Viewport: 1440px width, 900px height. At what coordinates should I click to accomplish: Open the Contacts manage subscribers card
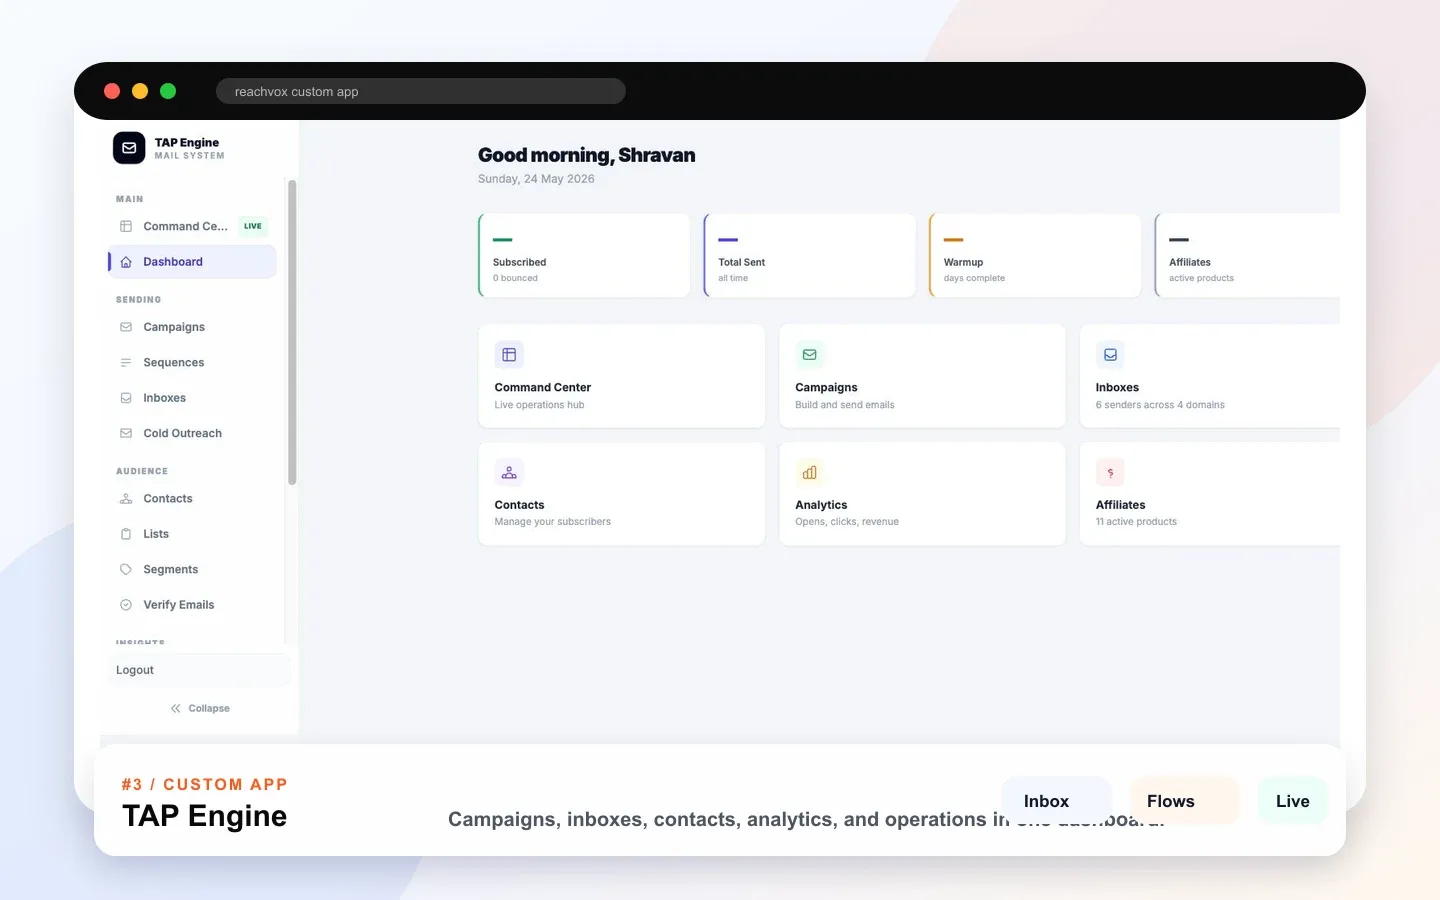[x=622, y=494]
